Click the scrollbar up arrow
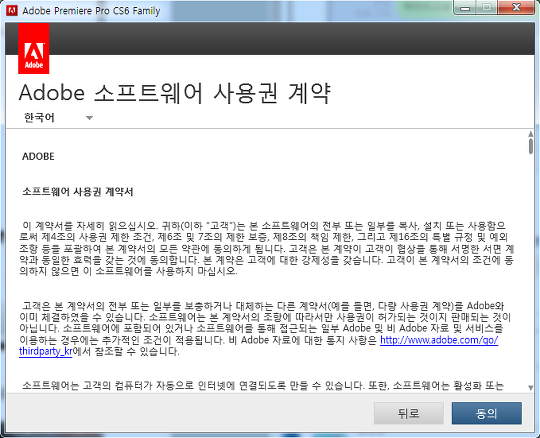The height and width of the screenshot is (438, 540). pos(531,134)
